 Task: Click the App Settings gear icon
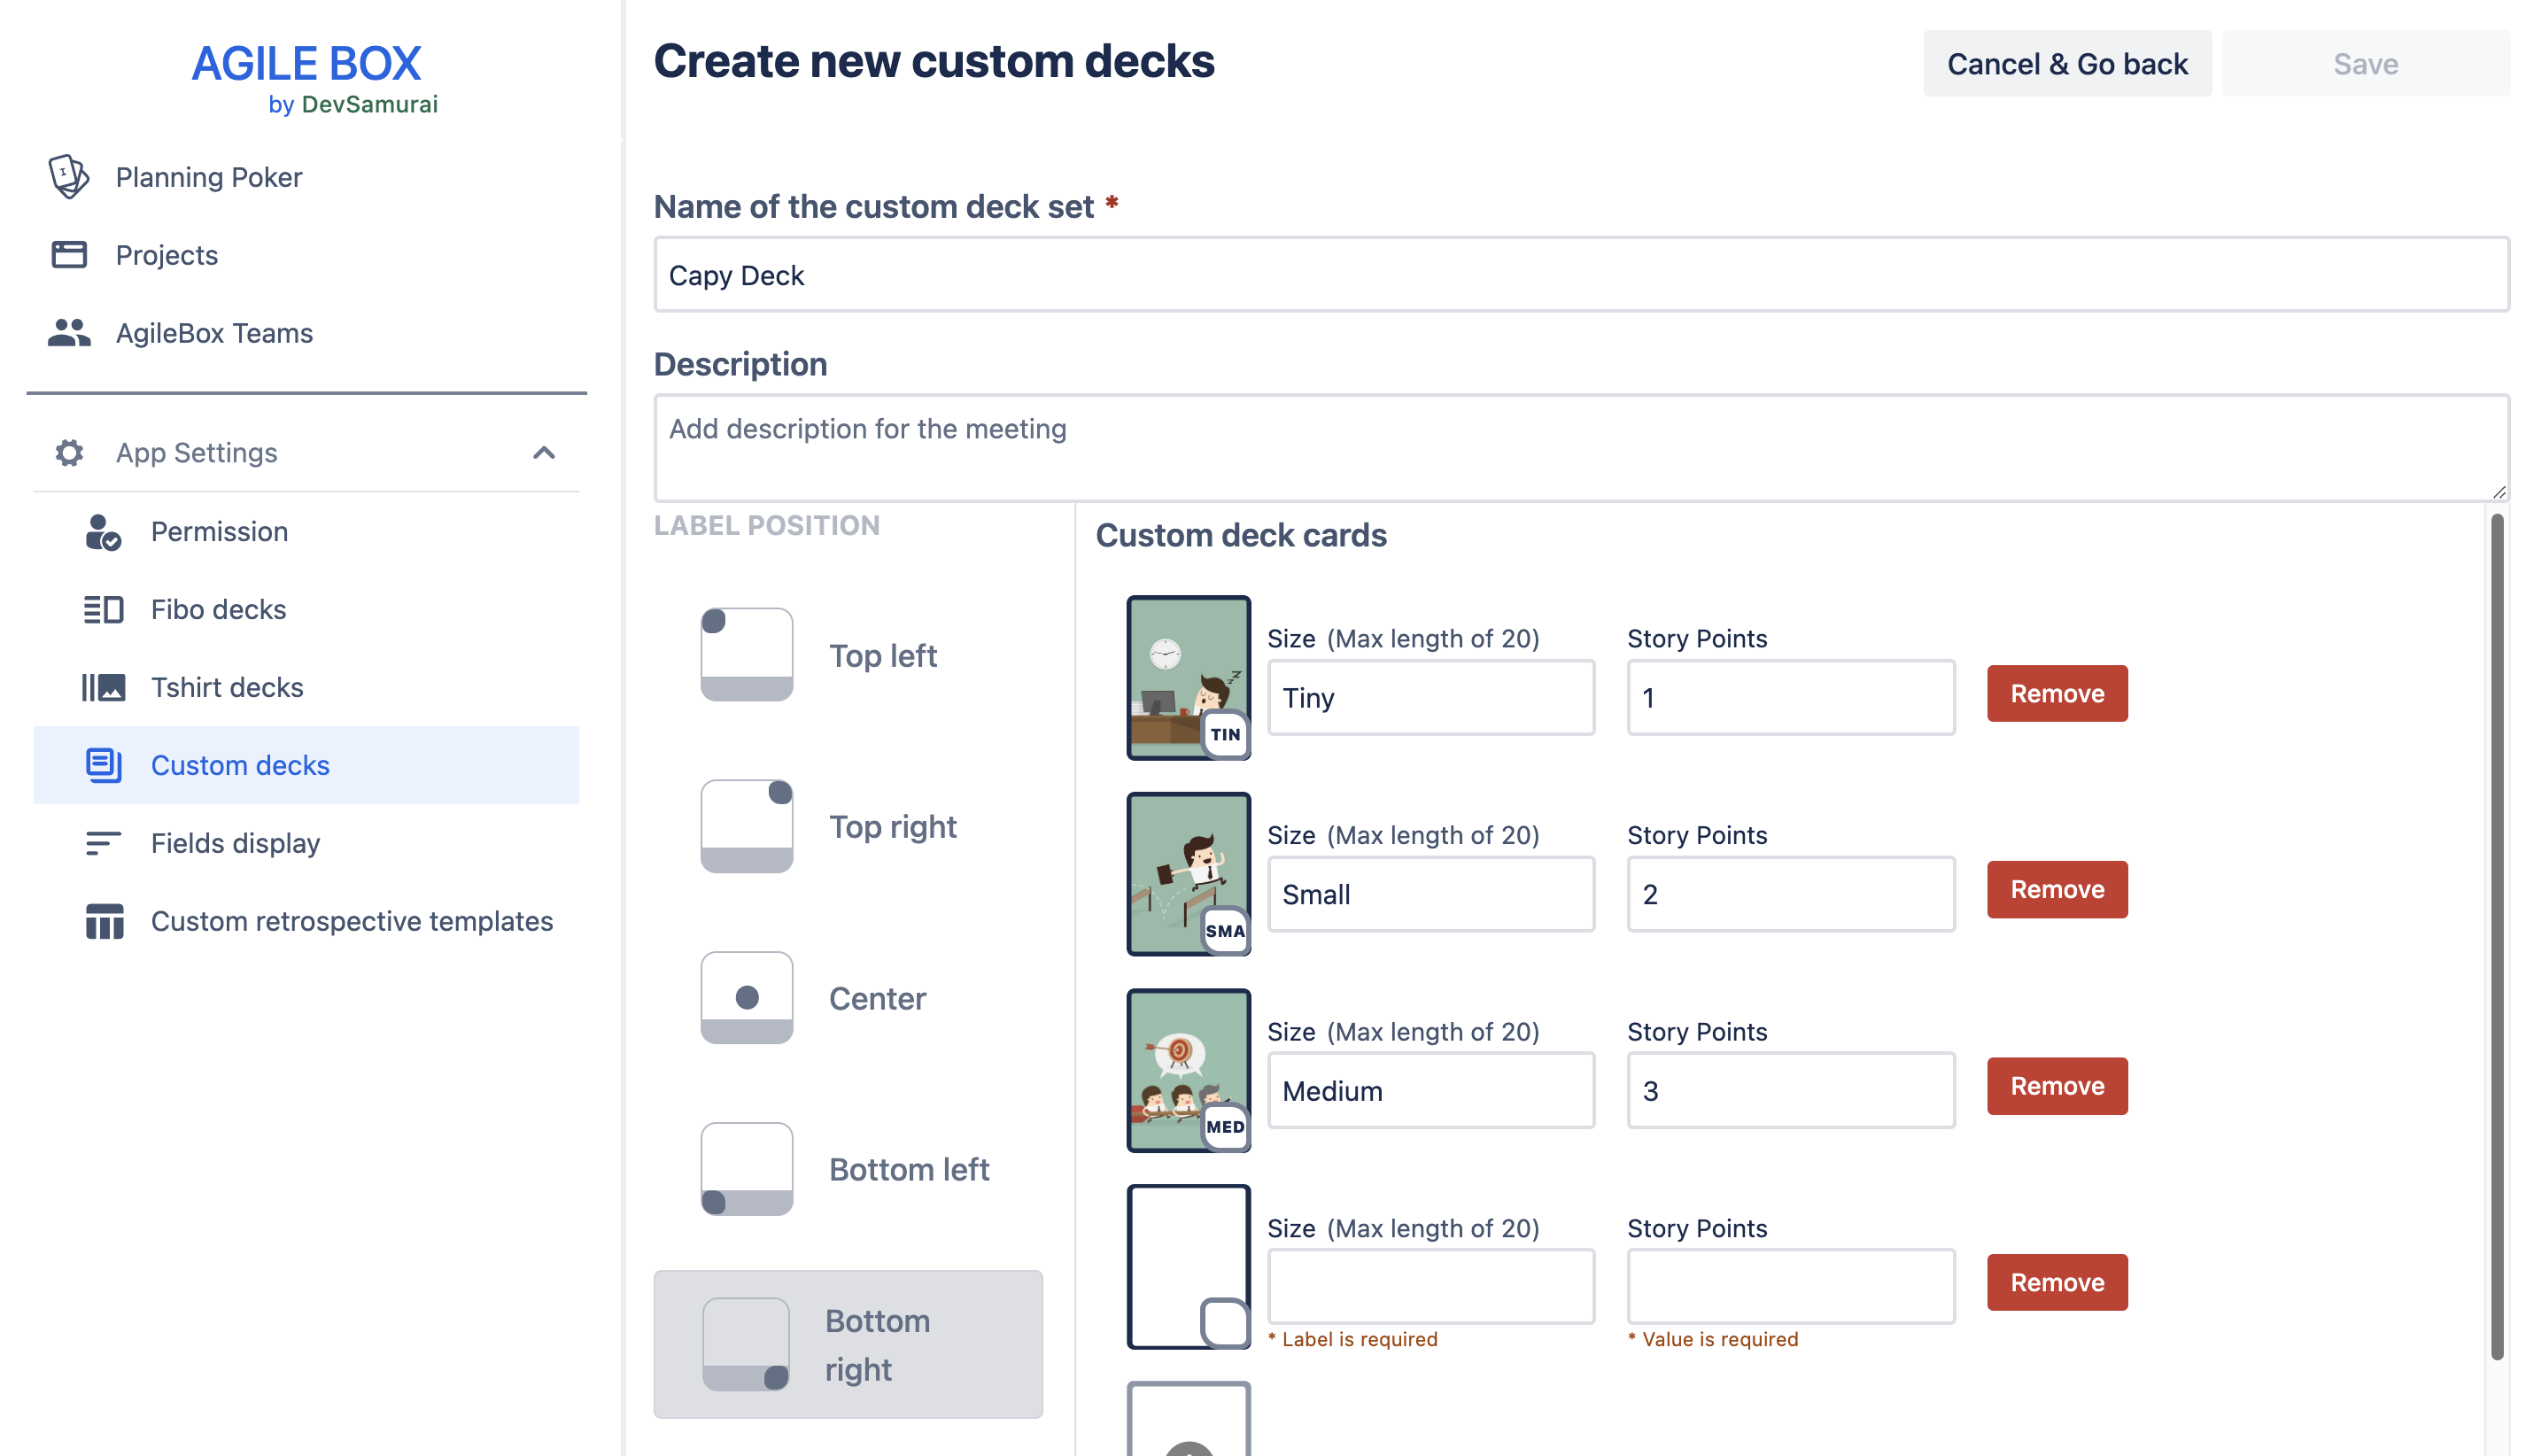point(69,452)
